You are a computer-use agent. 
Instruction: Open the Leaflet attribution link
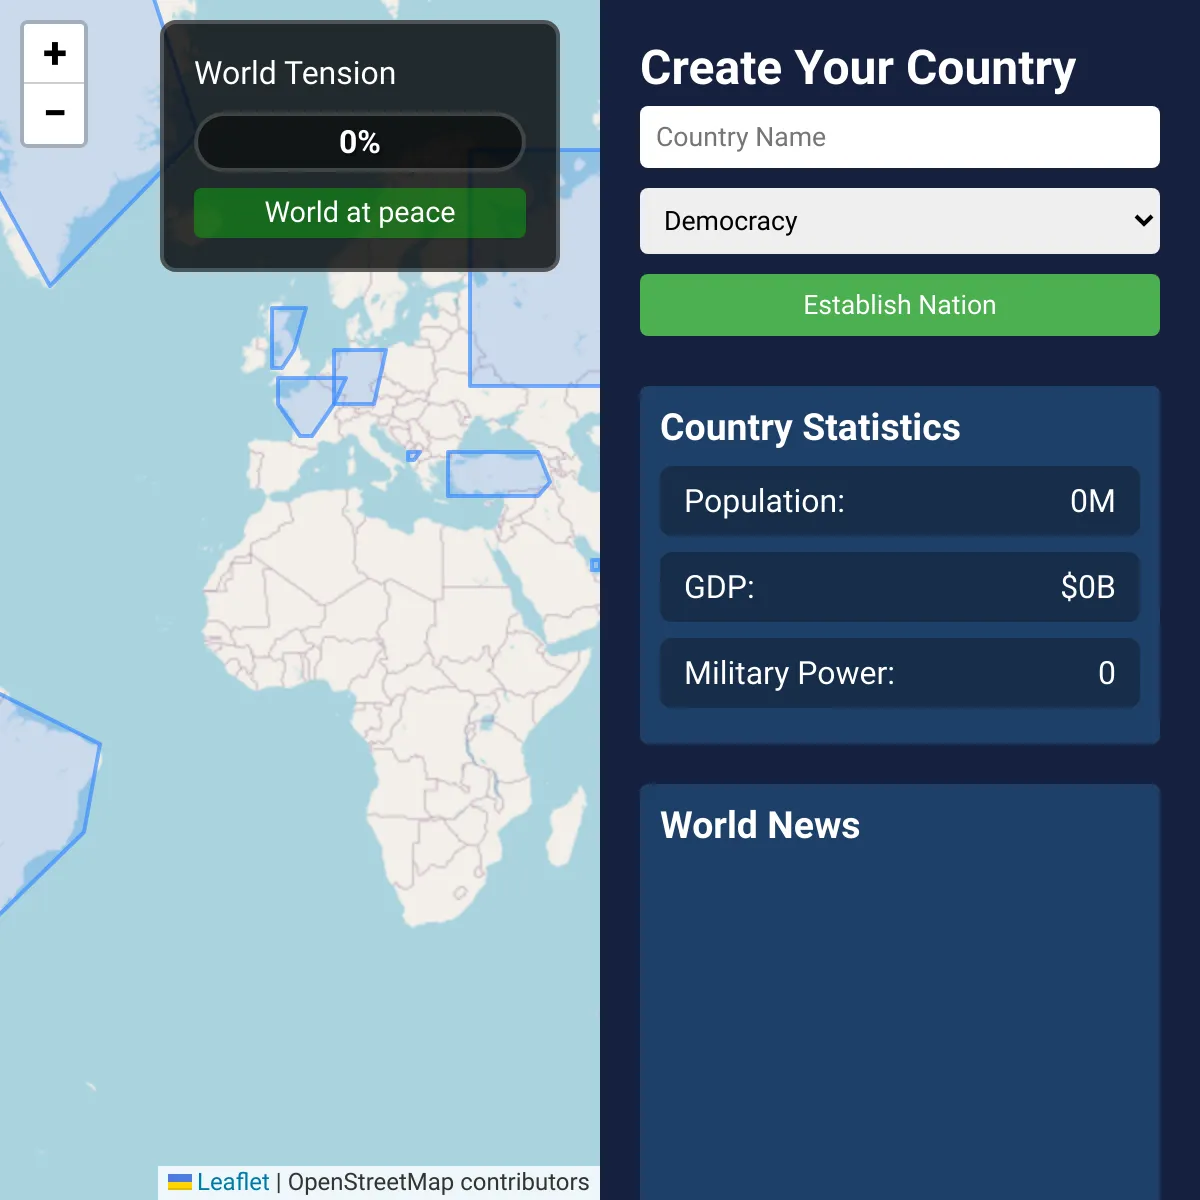(x=233, y=1182)
